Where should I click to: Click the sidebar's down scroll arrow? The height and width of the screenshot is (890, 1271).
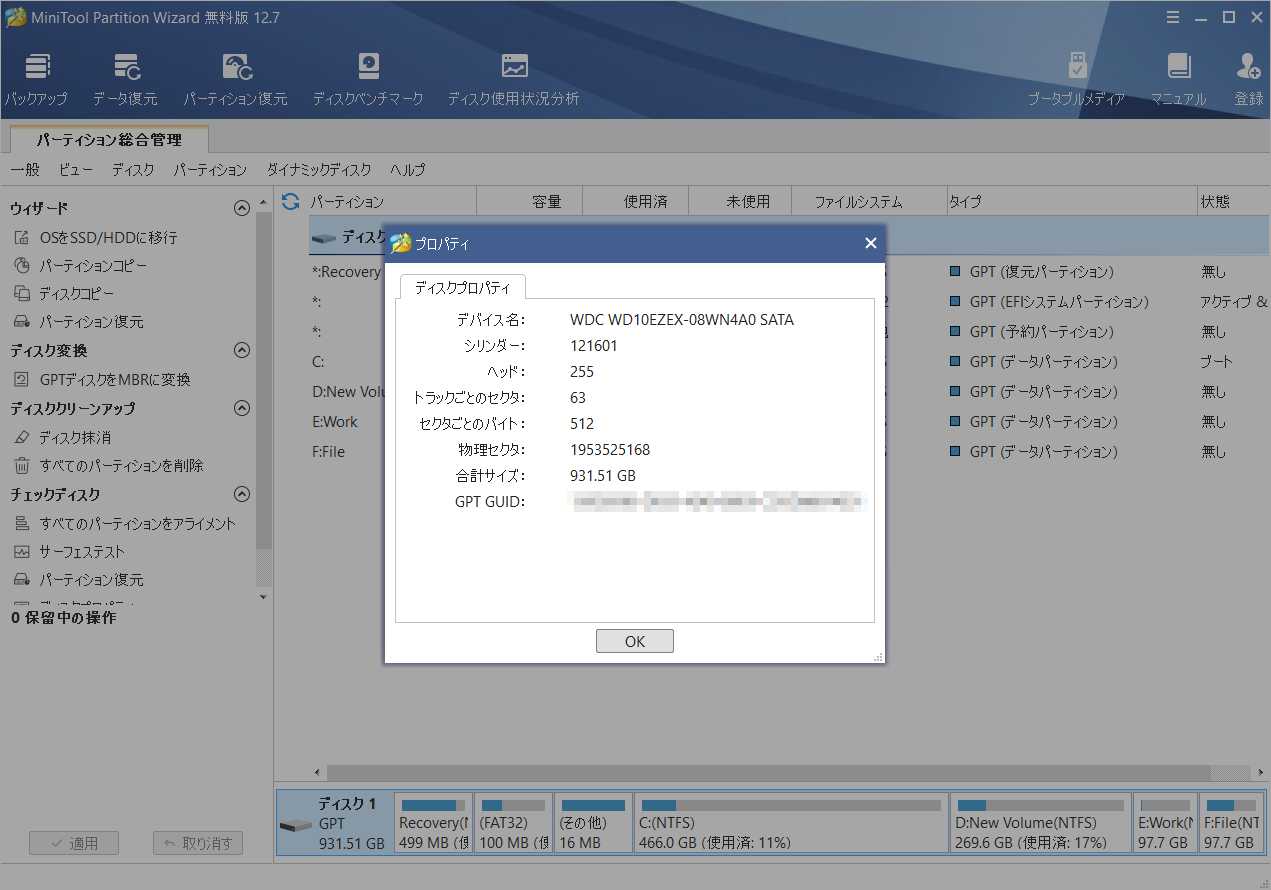pyautogui.click(x=264, y=597)
